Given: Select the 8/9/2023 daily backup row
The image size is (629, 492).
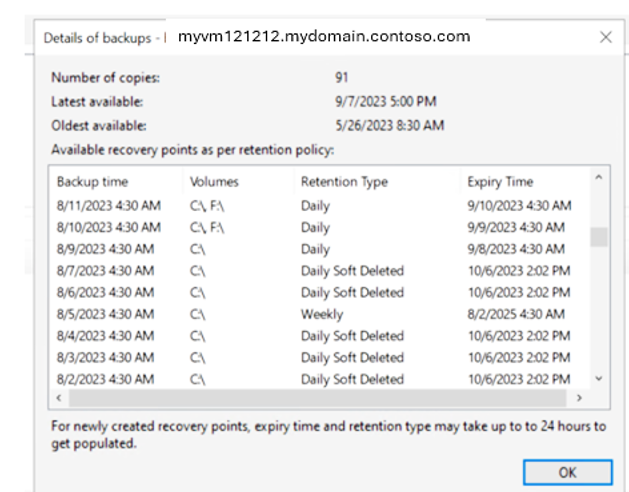Looking at the screenshot, I should (106, 249).
